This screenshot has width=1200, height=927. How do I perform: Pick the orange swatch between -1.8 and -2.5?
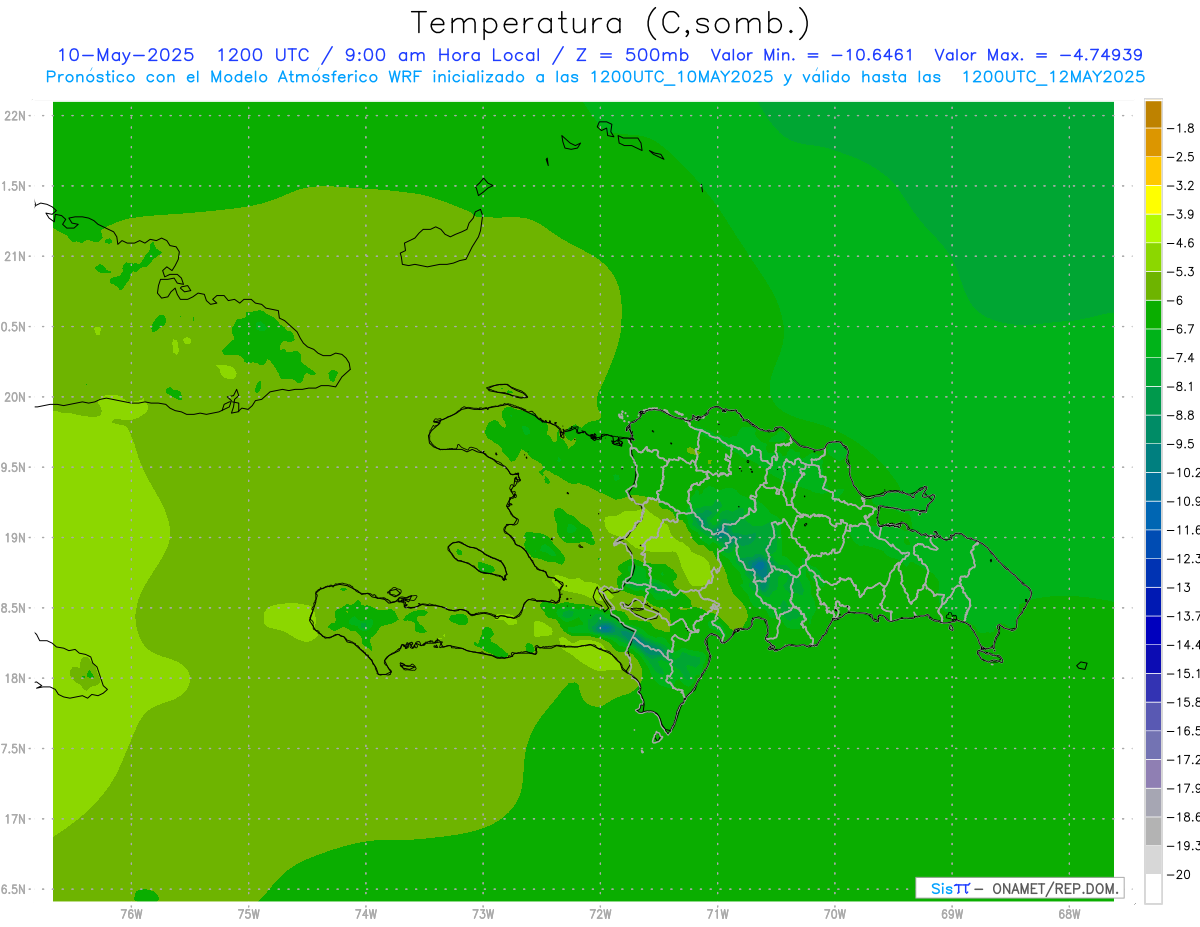click(1153, 143)
